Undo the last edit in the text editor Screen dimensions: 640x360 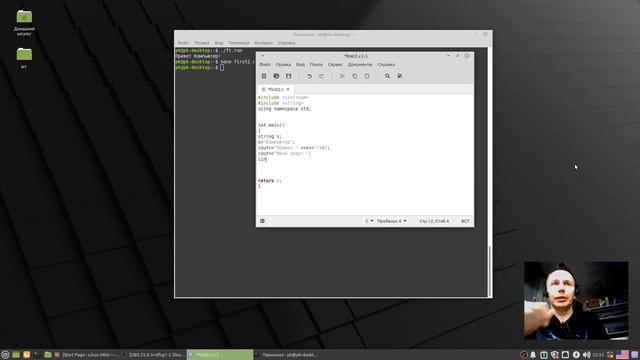(x=309, y=76)
